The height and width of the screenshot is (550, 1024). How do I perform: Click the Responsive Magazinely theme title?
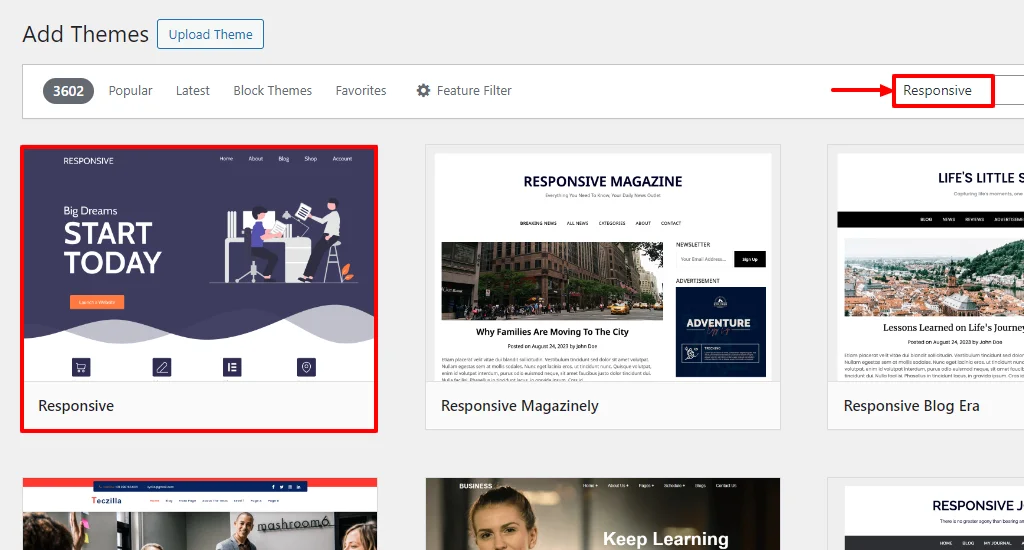click(519, 406)
